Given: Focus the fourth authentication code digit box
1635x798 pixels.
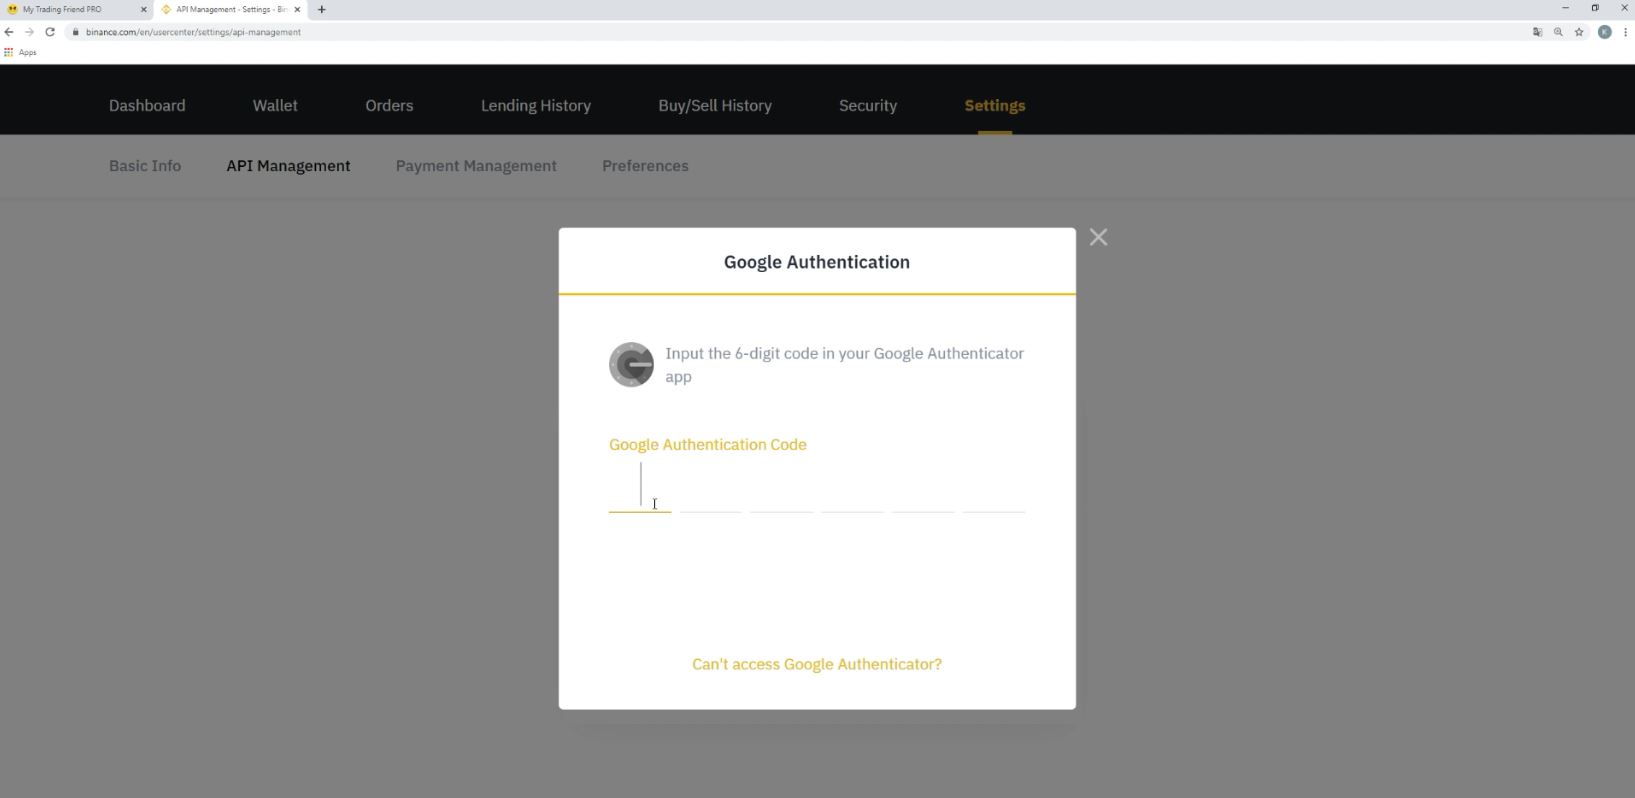Looking at the screenshot, I should 852,487.
